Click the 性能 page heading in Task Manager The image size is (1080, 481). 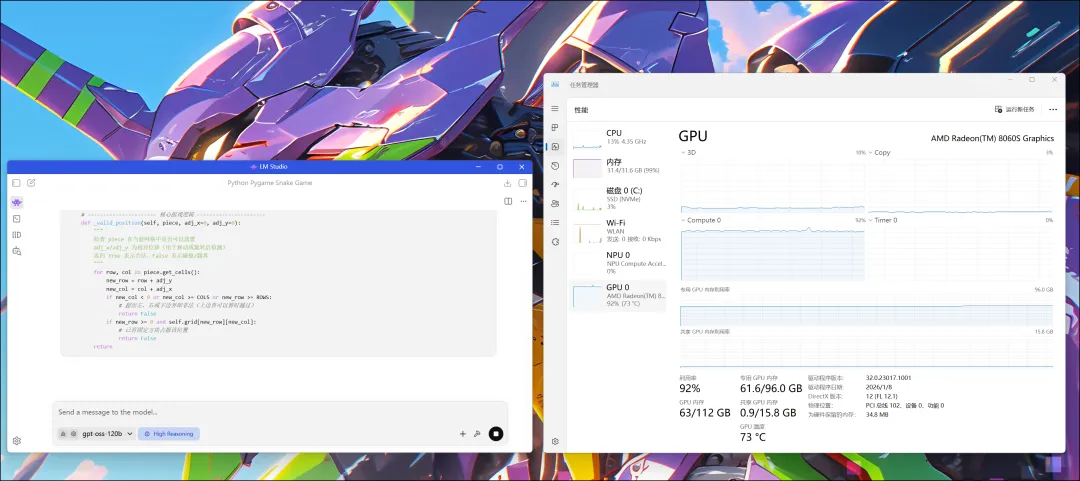581,110
